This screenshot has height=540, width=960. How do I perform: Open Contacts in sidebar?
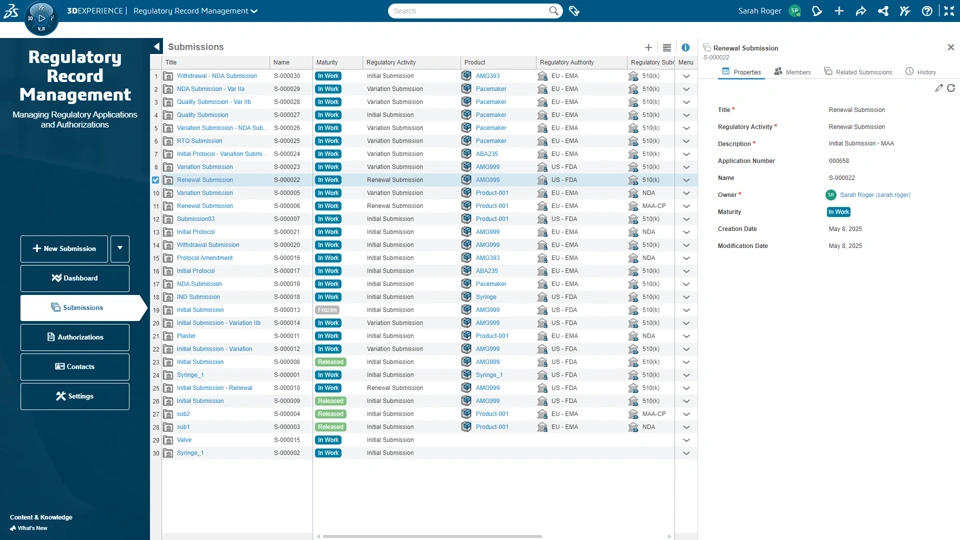(x=75, y=367)
